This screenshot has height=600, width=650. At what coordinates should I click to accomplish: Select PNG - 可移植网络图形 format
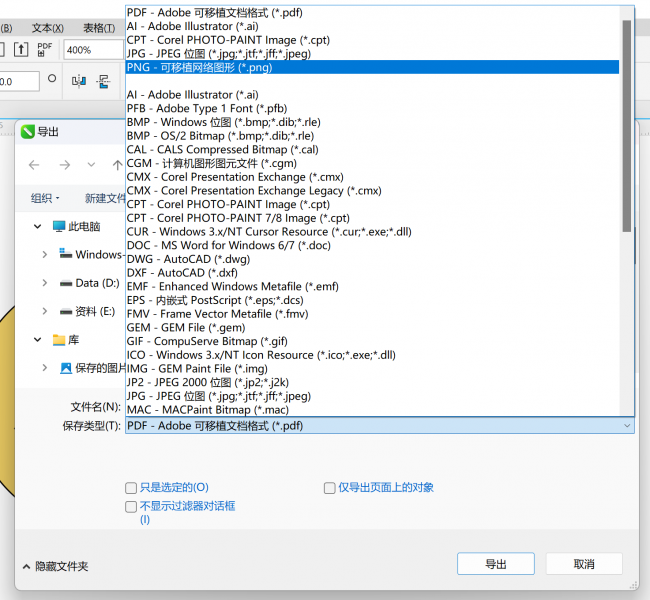click(x=372, y=67)
